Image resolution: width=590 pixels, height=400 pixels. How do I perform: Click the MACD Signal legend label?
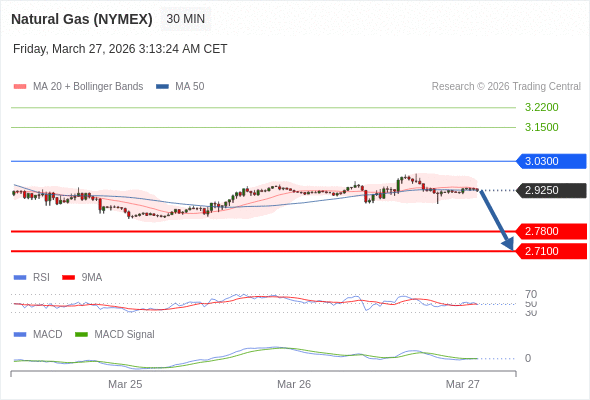pyautogui.click(x=125, y=335)
